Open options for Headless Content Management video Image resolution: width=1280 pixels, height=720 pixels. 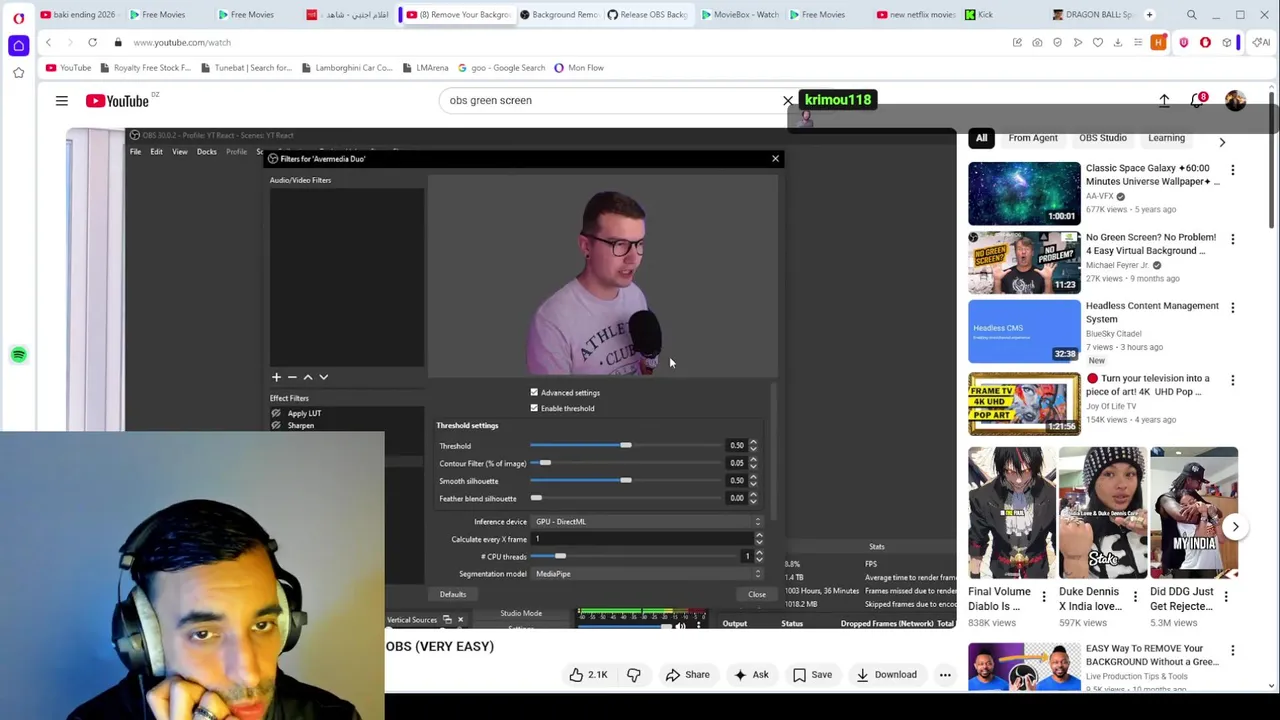(1233, 308)
